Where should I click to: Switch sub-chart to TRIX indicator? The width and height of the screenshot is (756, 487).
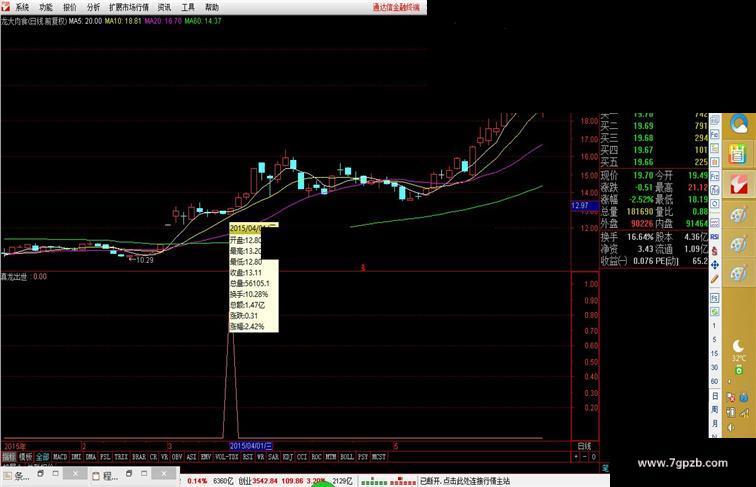pos(121,457)
